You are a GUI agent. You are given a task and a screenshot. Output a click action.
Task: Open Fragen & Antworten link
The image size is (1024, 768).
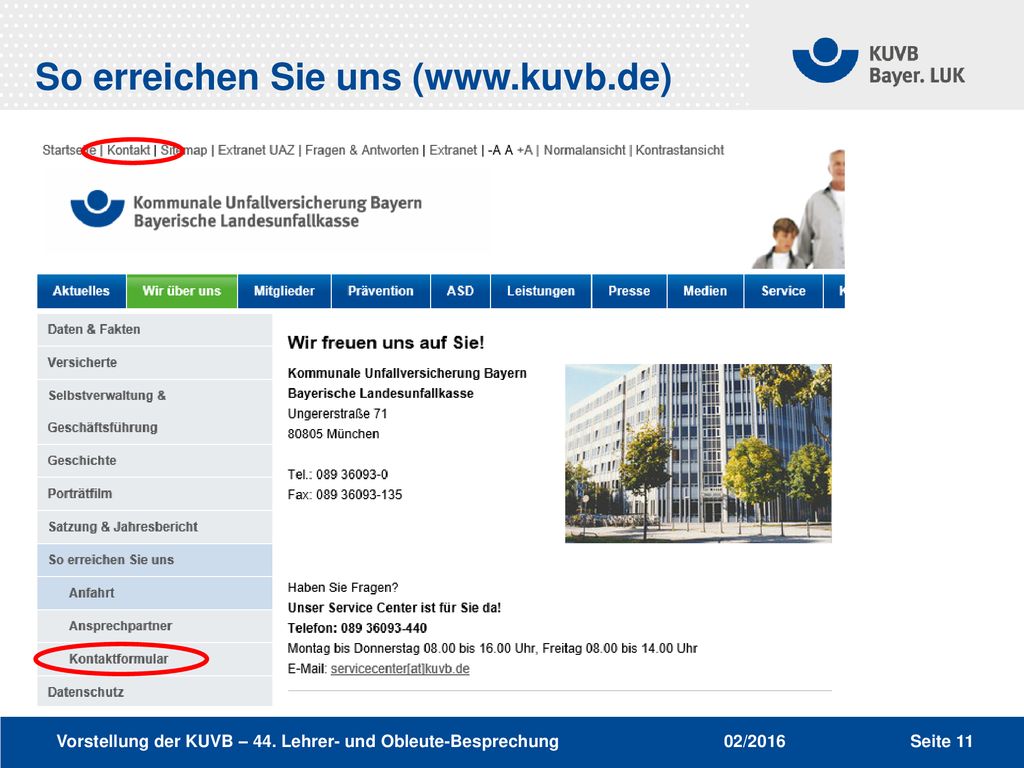point(362,150)
